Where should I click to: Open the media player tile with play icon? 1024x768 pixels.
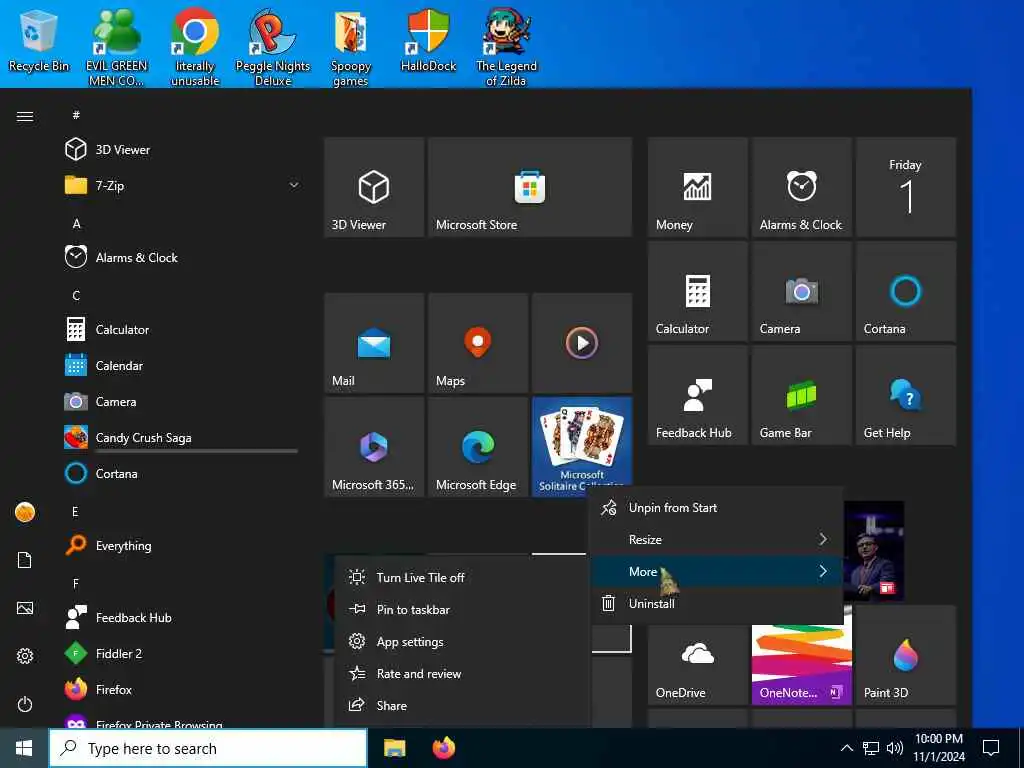pos(582,343)
